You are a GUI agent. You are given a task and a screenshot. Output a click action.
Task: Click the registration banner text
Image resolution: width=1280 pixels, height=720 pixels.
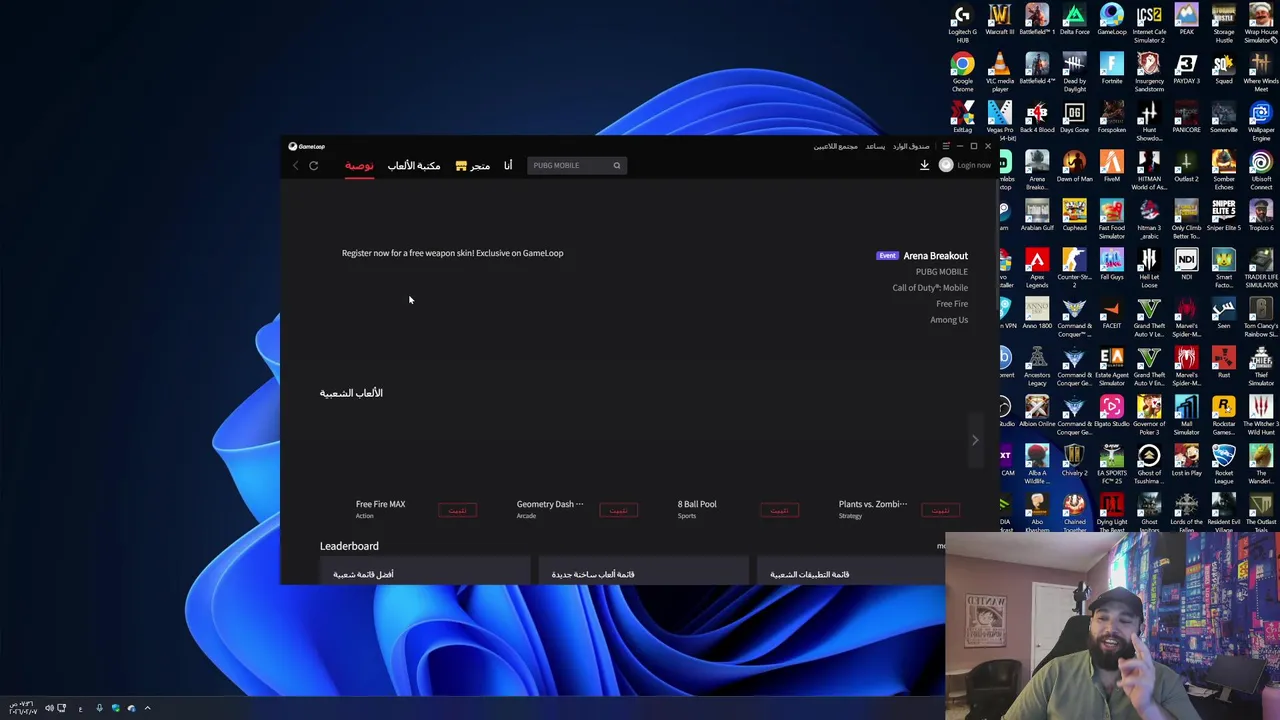pos(452,253)
